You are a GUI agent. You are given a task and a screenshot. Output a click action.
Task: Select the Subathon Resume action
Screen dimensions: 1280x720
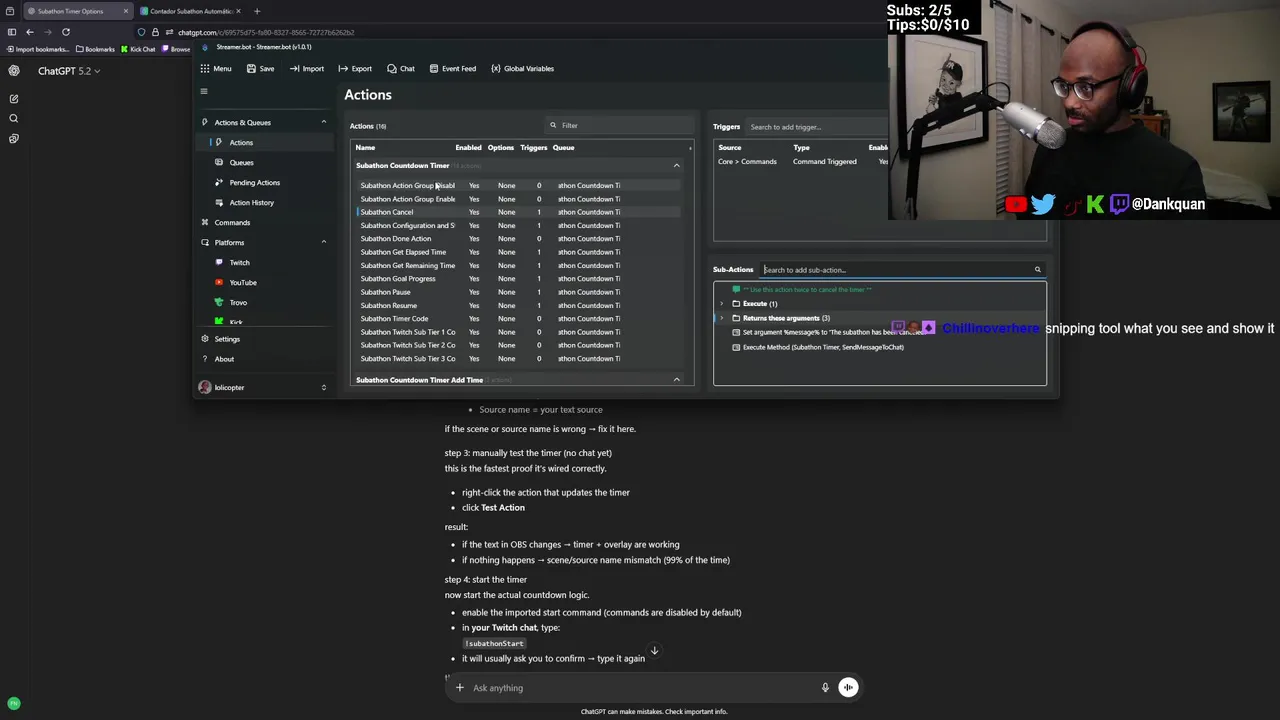click(518, 305)
